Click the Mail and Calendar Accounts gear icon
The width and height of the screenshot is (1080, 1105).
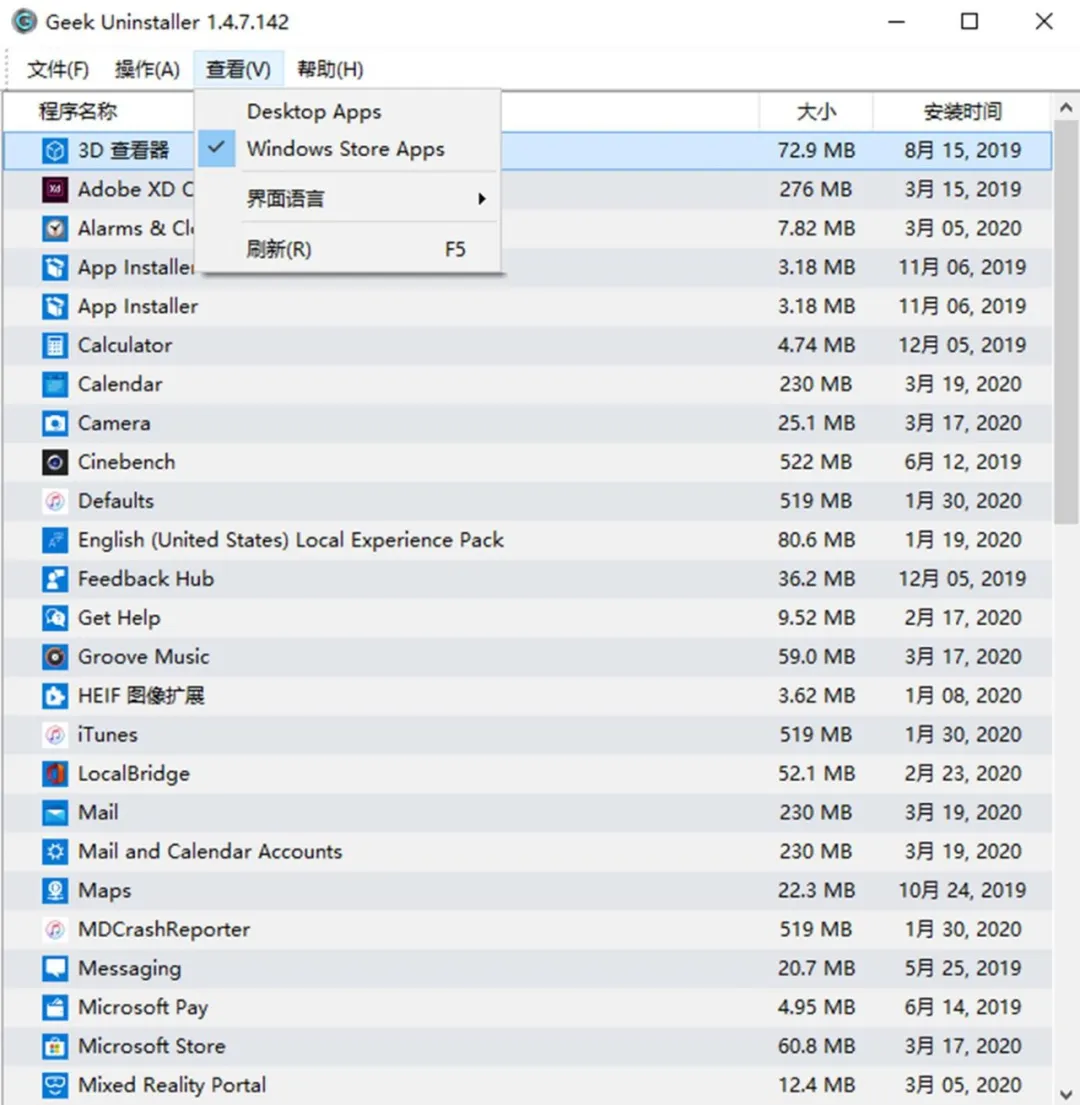[55, 852]
